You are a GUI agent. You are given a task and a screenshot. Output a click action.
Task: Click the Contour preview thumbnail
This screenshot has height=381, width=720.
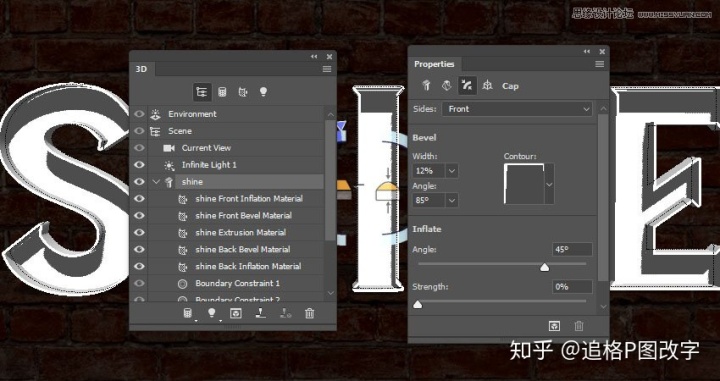(524, 184)
